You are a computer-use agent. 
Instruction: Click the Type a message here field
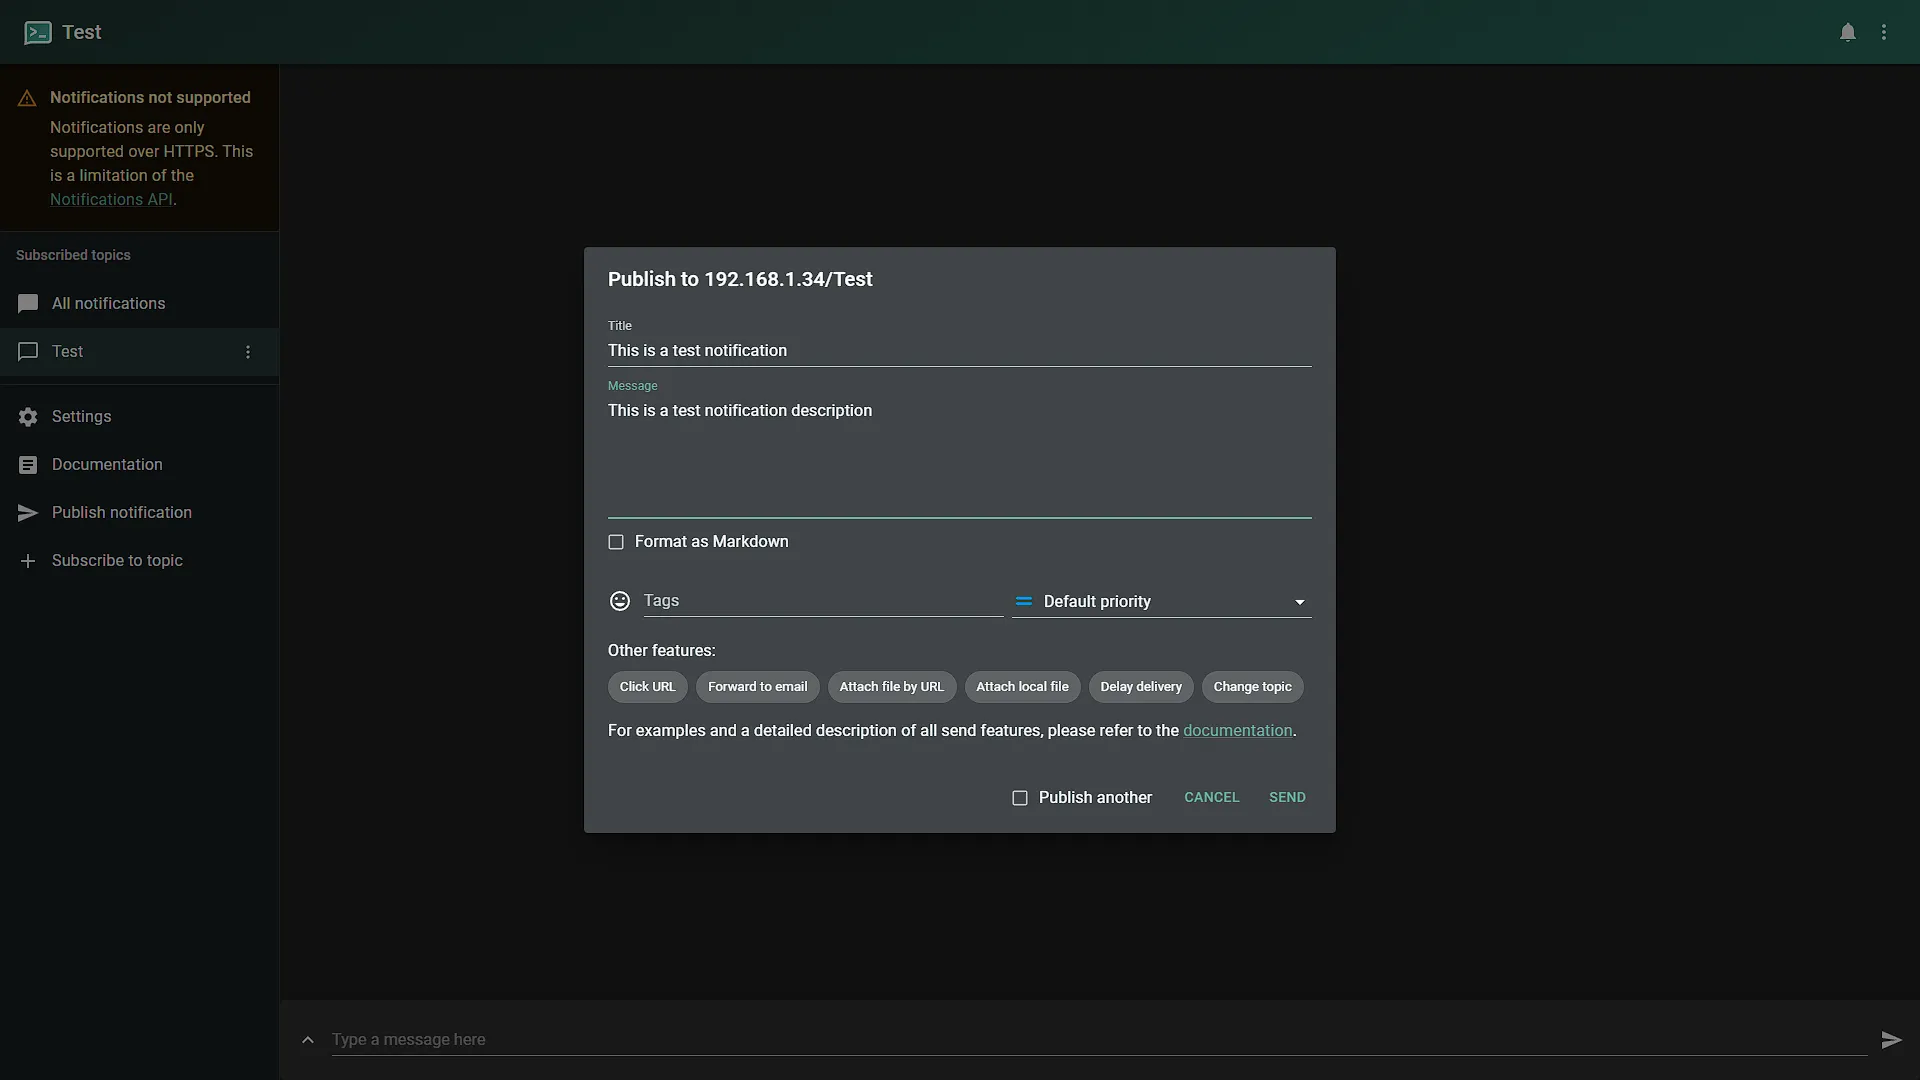click(1099, 1040)
